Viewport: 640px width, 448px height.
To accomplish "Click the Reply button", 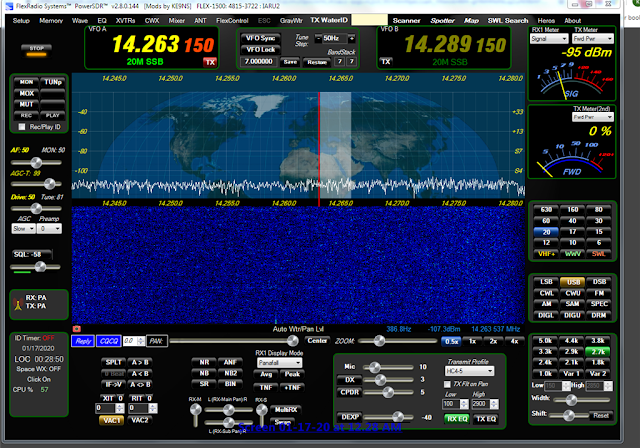I will (83, 341).
